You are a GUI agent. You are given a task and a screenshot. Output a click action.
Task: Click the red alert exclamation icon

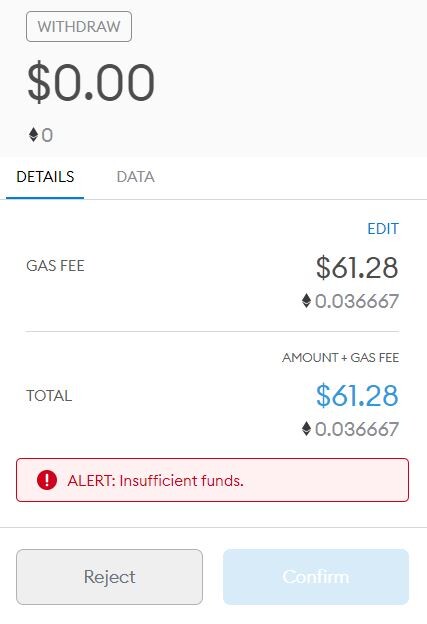[x=47, y=480]
